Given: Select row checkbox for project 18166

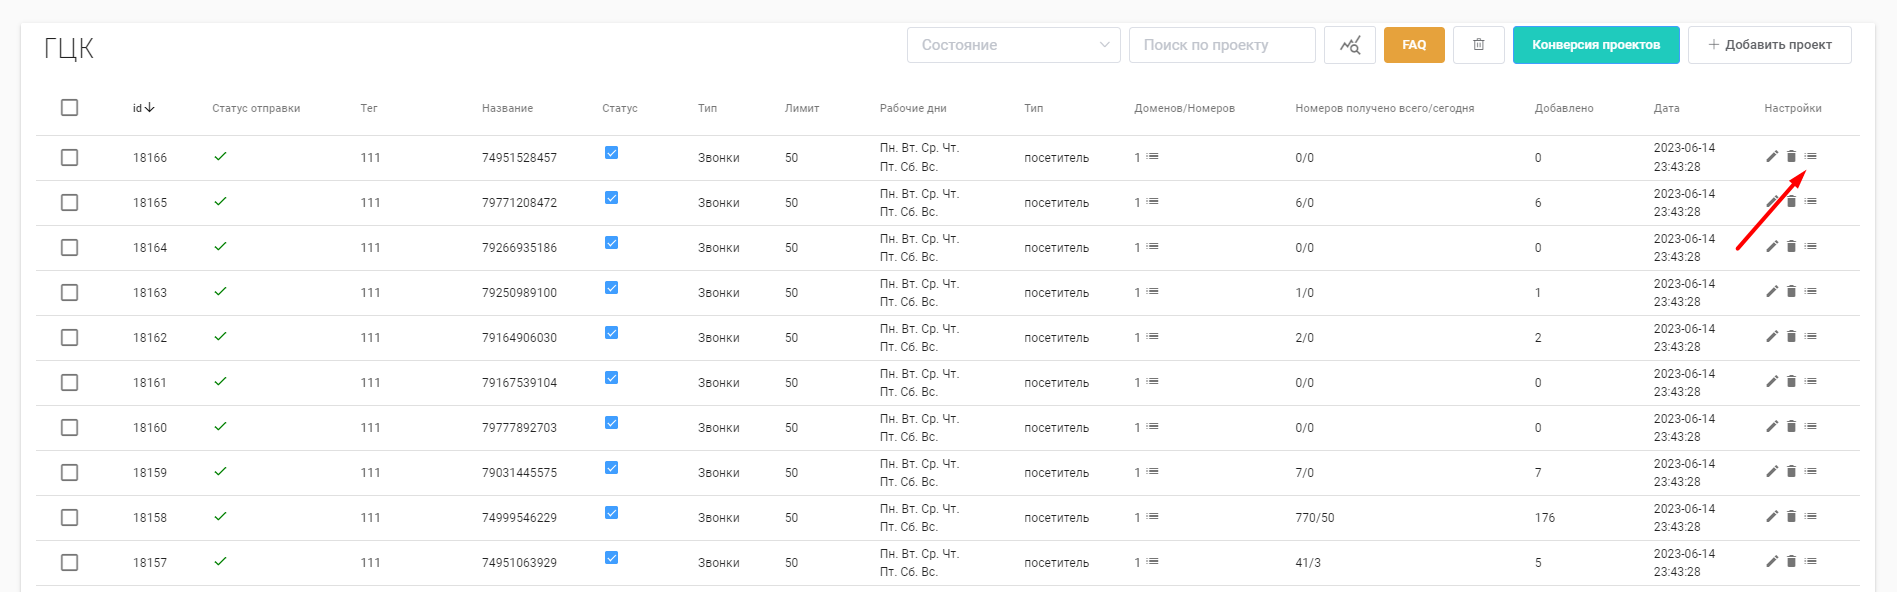Looking at the screenshot, I should point(69,157).
